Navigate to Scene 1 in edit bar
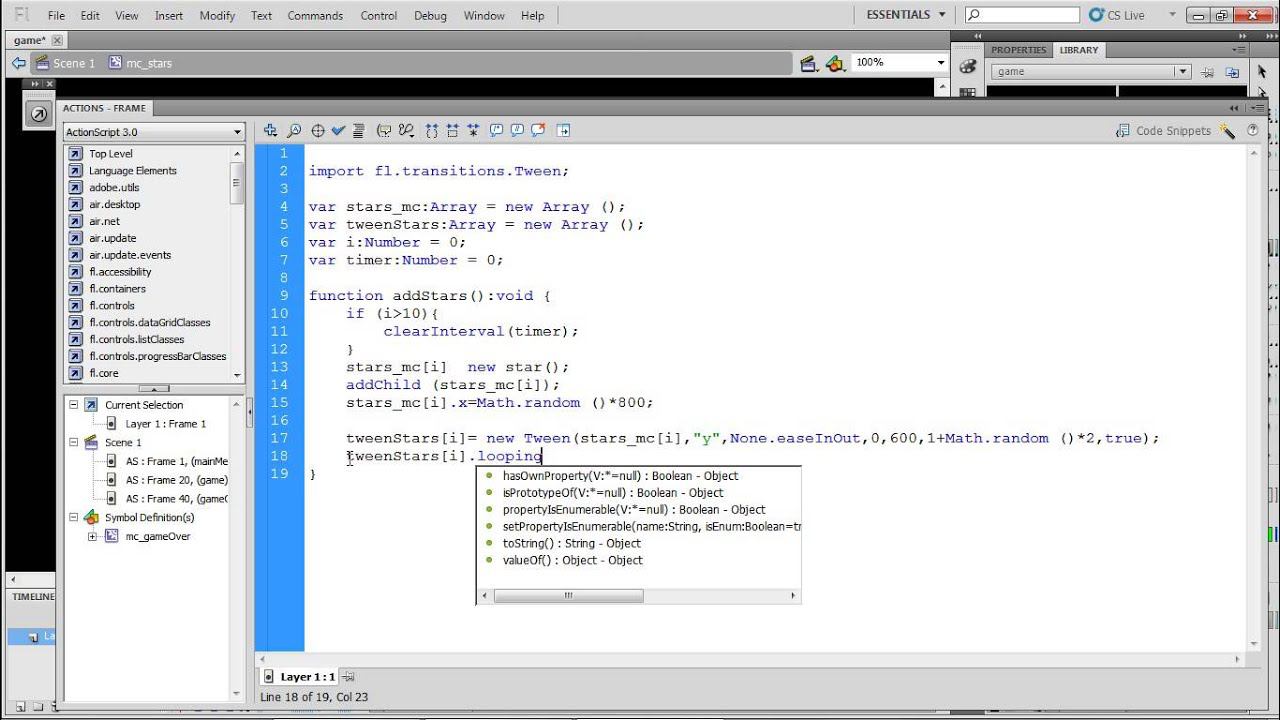1280x720 pixels. point(64,63)
